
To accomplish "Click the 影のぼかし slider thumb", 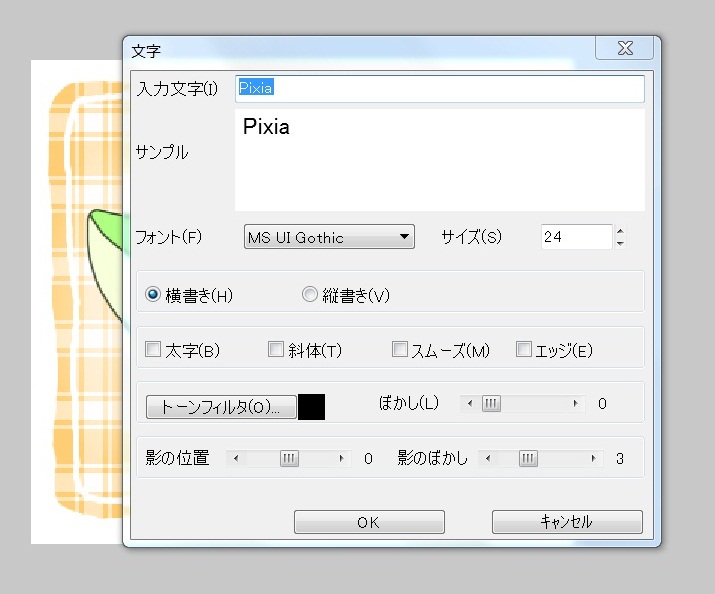I will click(x=528, y=458).
